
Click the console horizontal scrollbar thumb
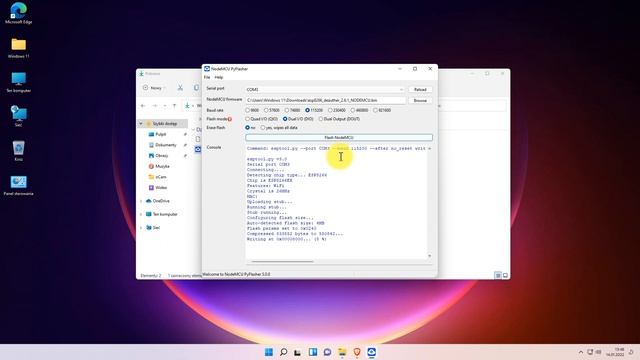click(282, 262)
